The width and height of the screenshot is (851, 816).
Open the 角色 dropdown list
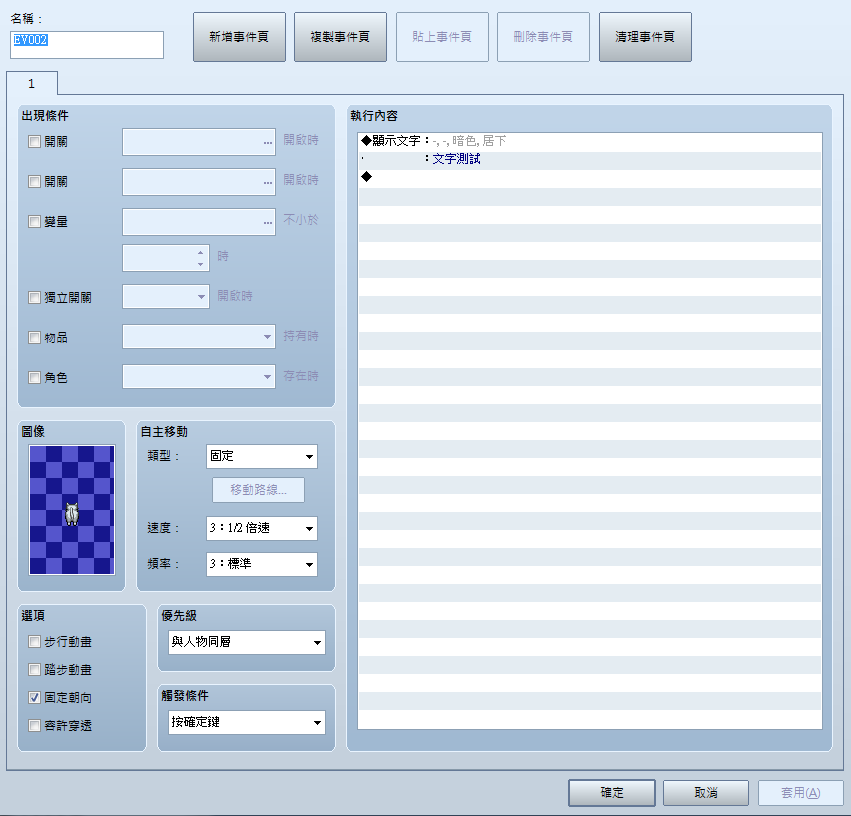(199, 377)
